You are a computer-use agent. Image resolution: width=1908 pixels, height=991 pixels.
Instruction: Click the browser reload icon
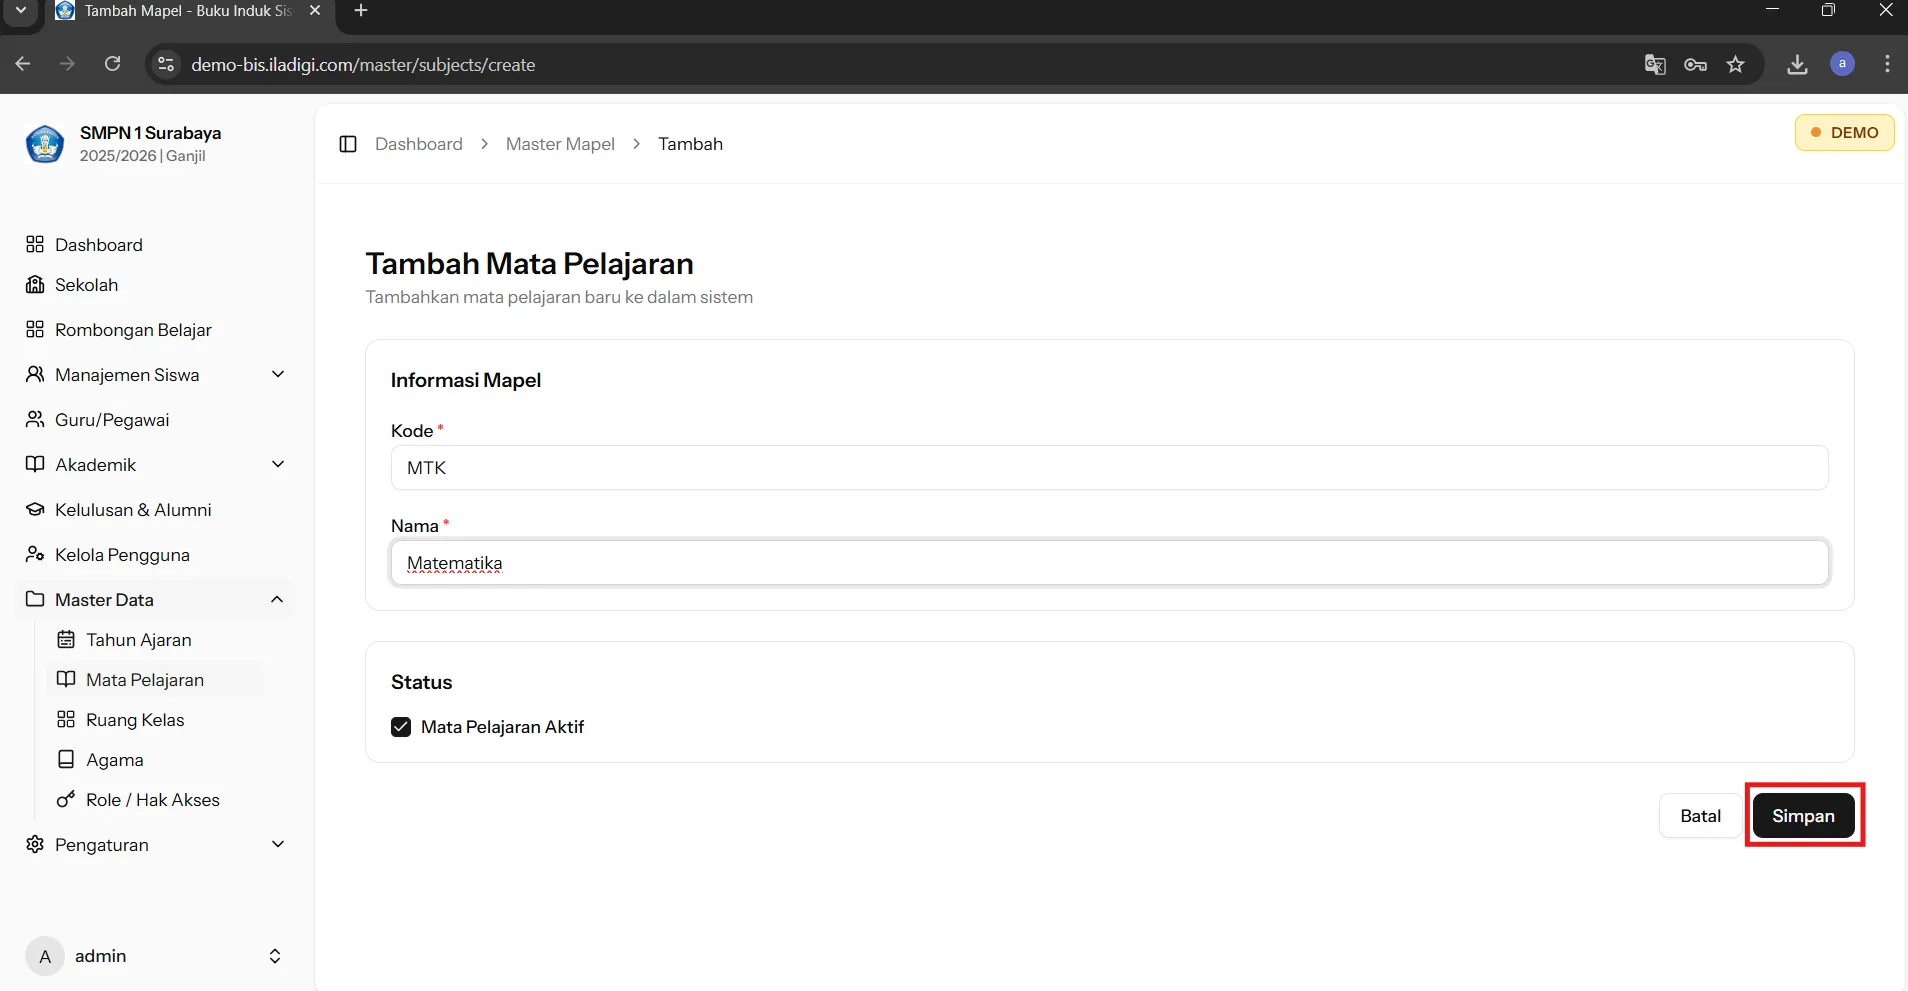pos(113,64)
